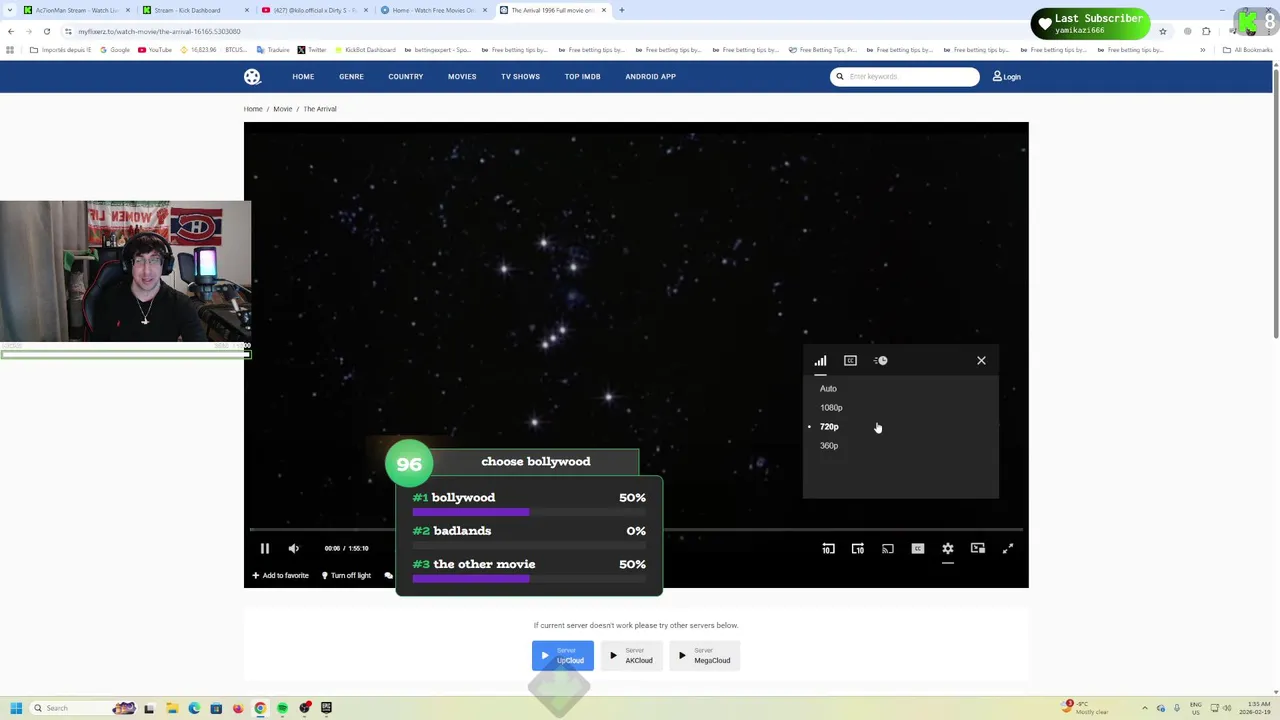Click the video progress bar
1280x720 pixels.
tap(636, 529)
